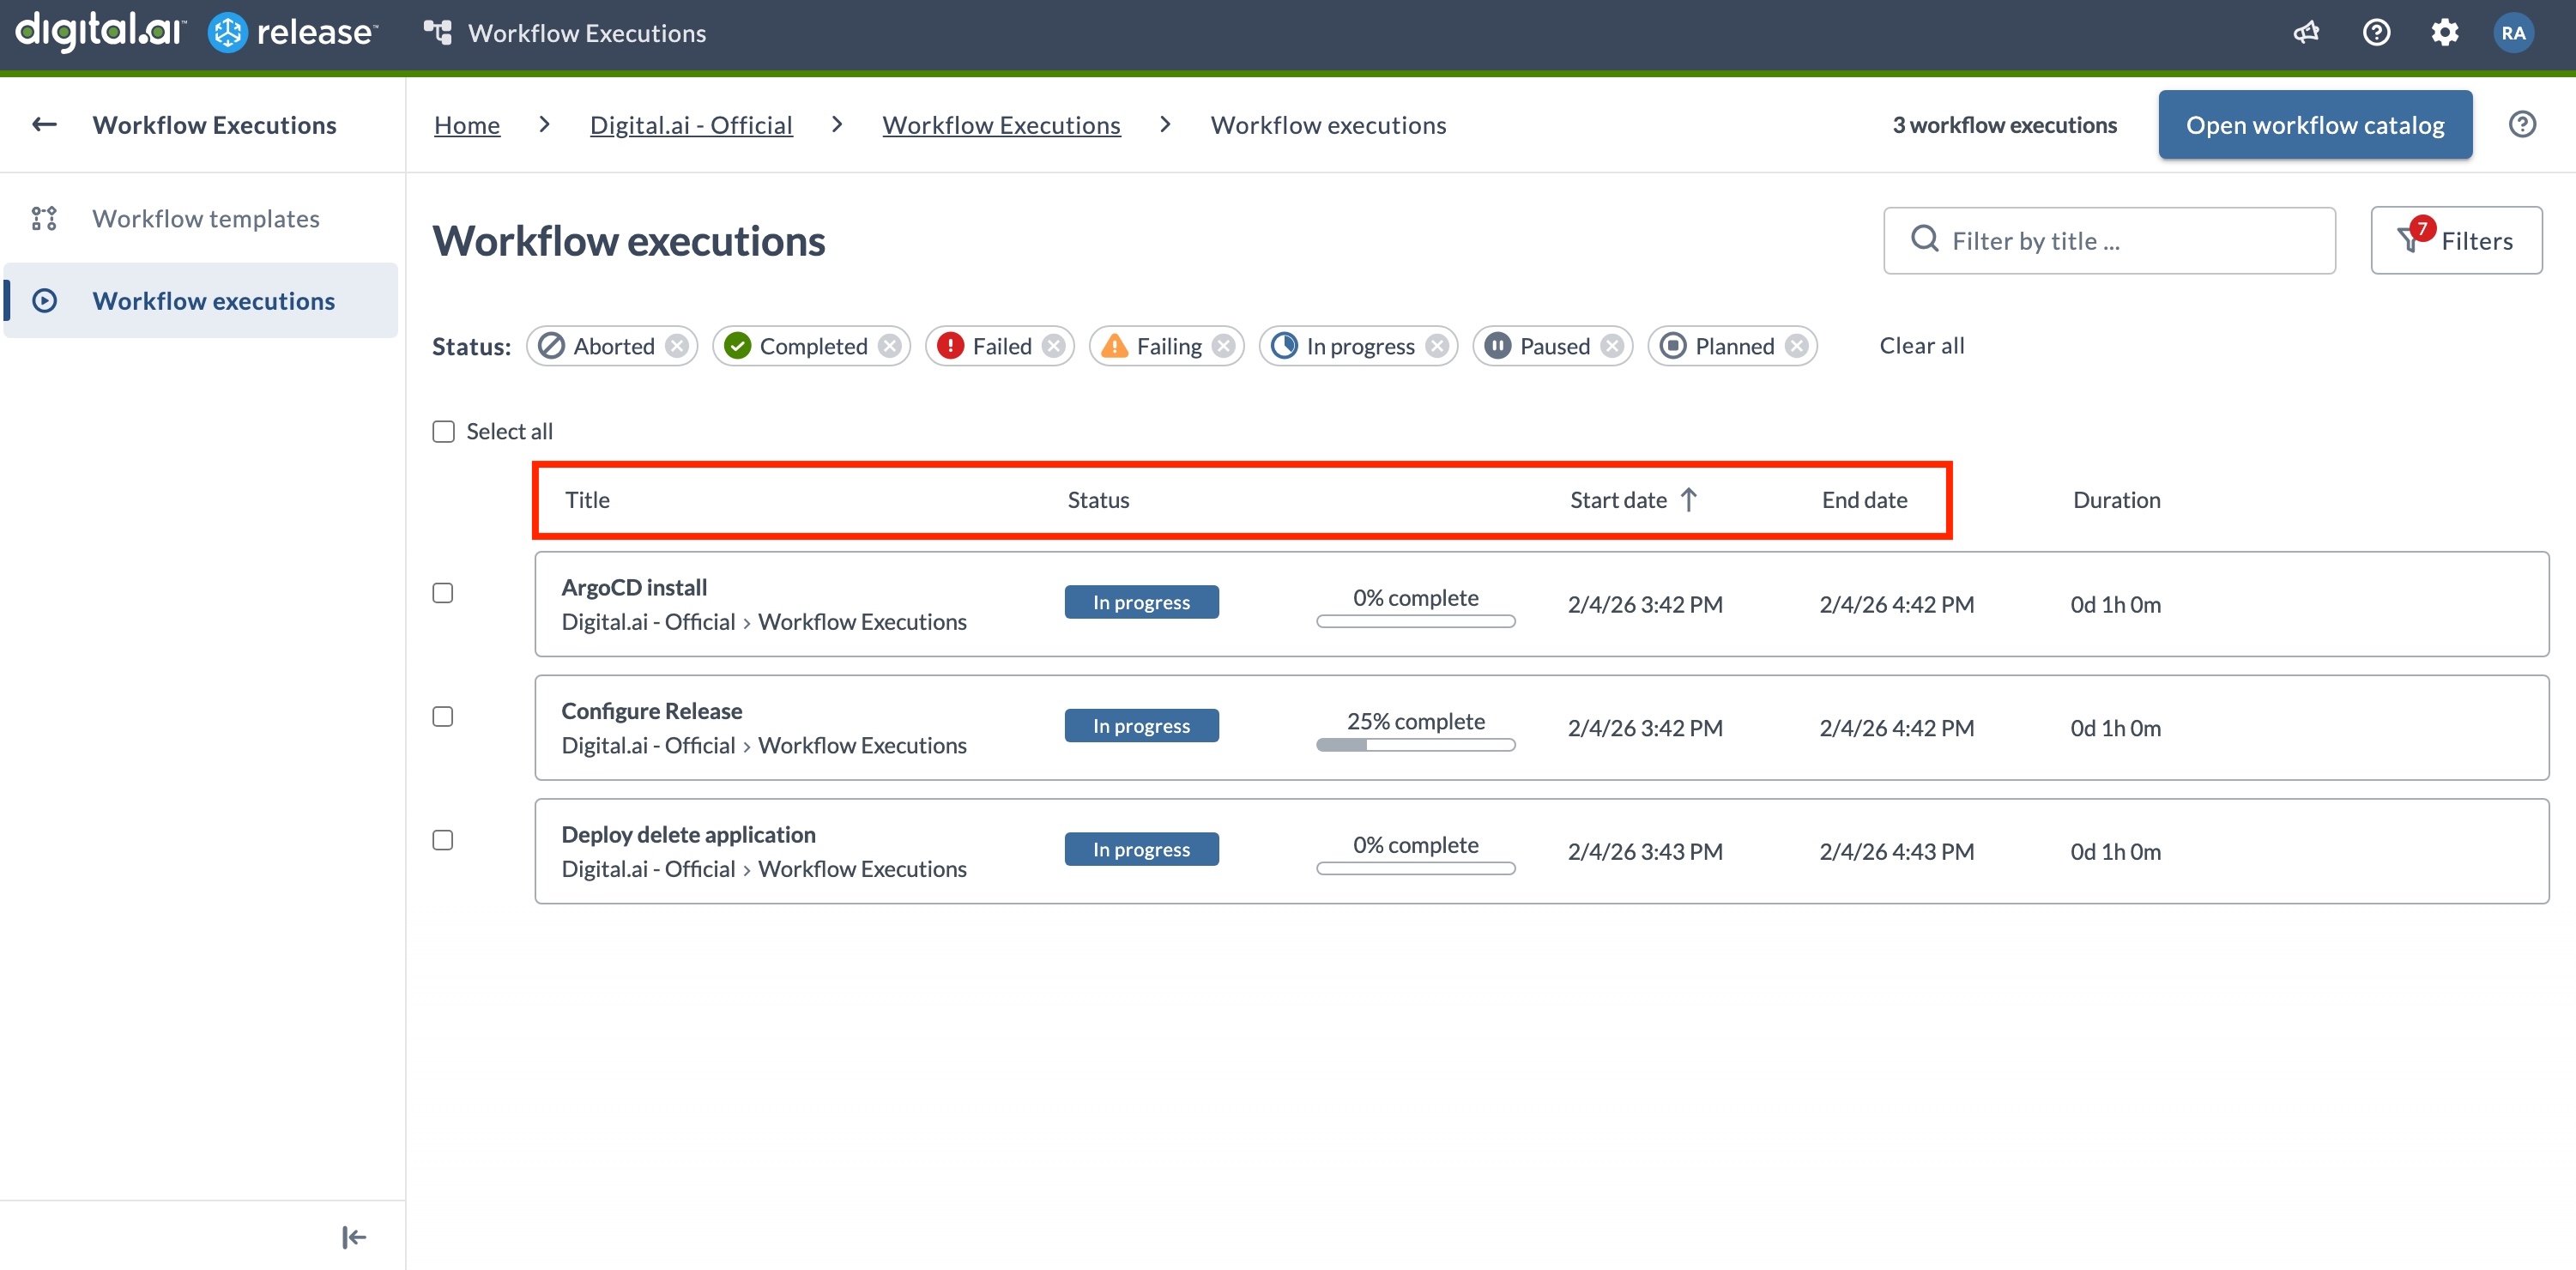The image size is (2576, 1270).
Task: Click the Filter by title input field
Action: [2108, 240]
